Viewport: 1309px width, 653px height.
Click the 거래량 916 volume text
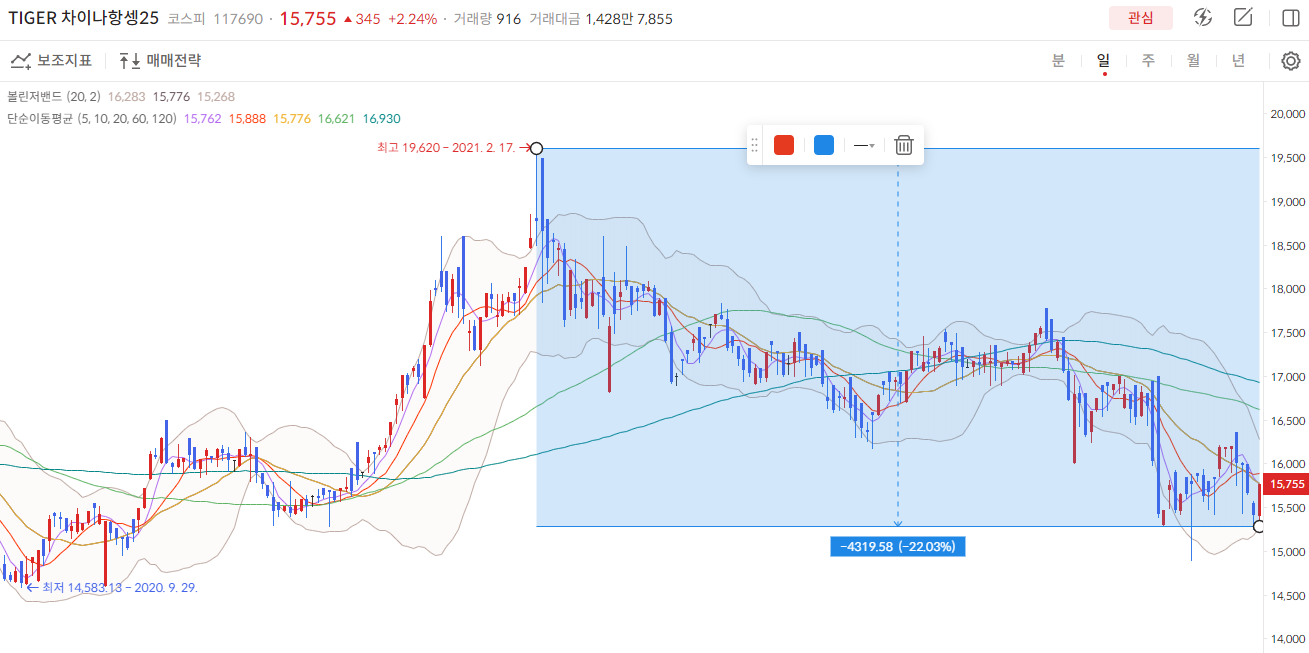tap(487, 19)
